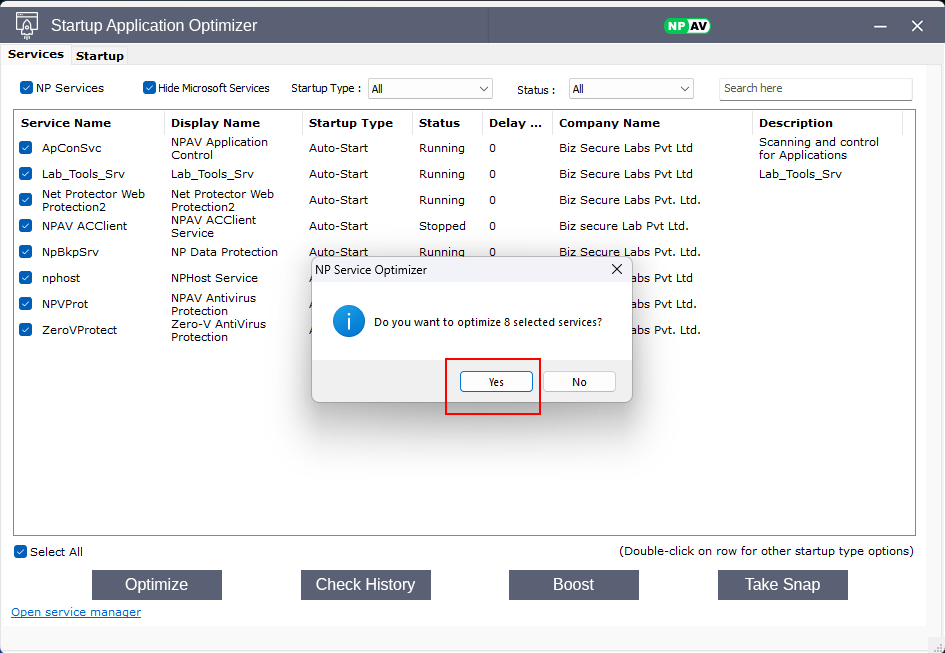
Task: Click the Check History button
Action: click(365, 585)
